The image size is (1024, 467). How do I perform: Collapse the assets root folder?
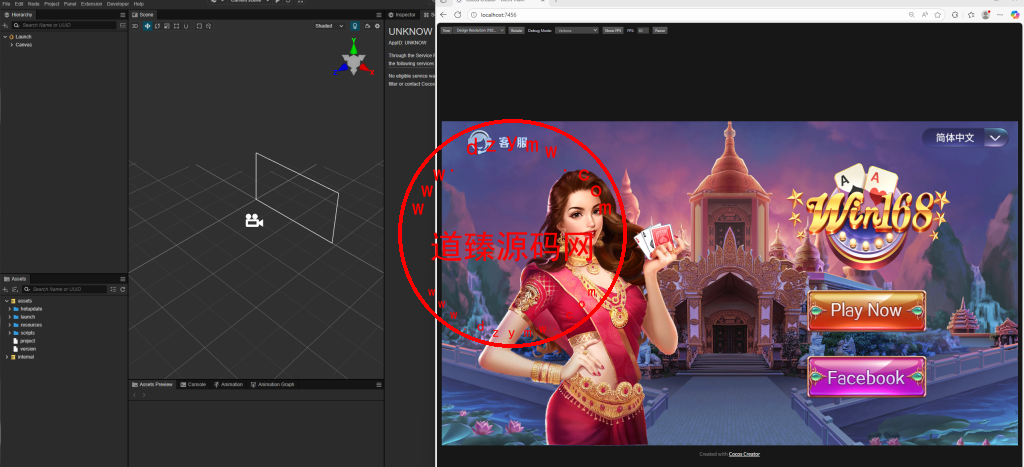(5, 300)
